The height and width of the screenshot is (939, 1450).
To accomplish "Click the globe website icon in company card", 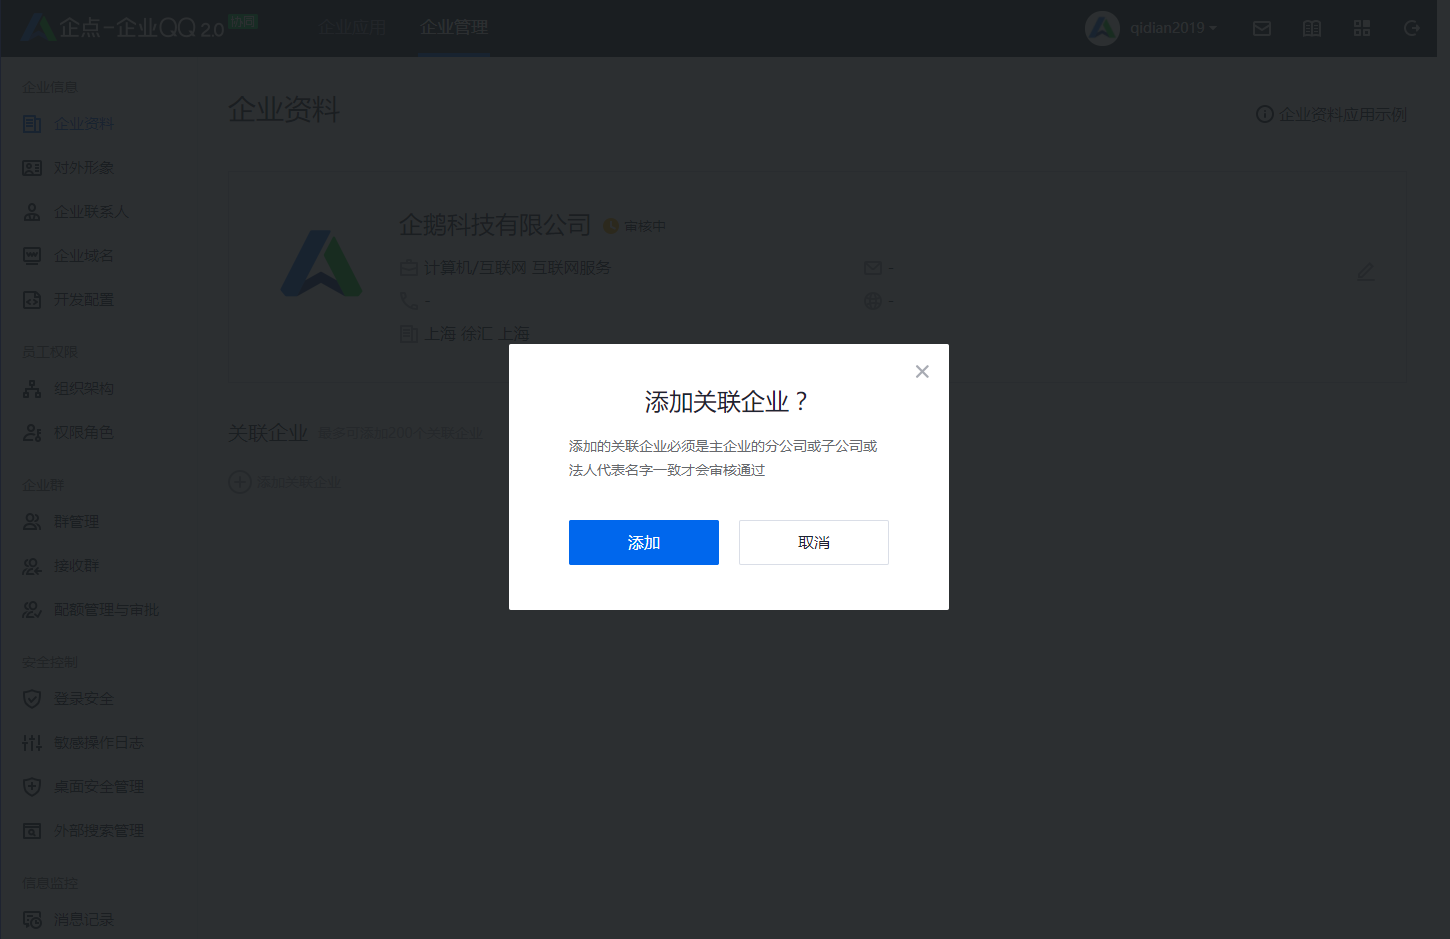I will (x=873, y=300).
